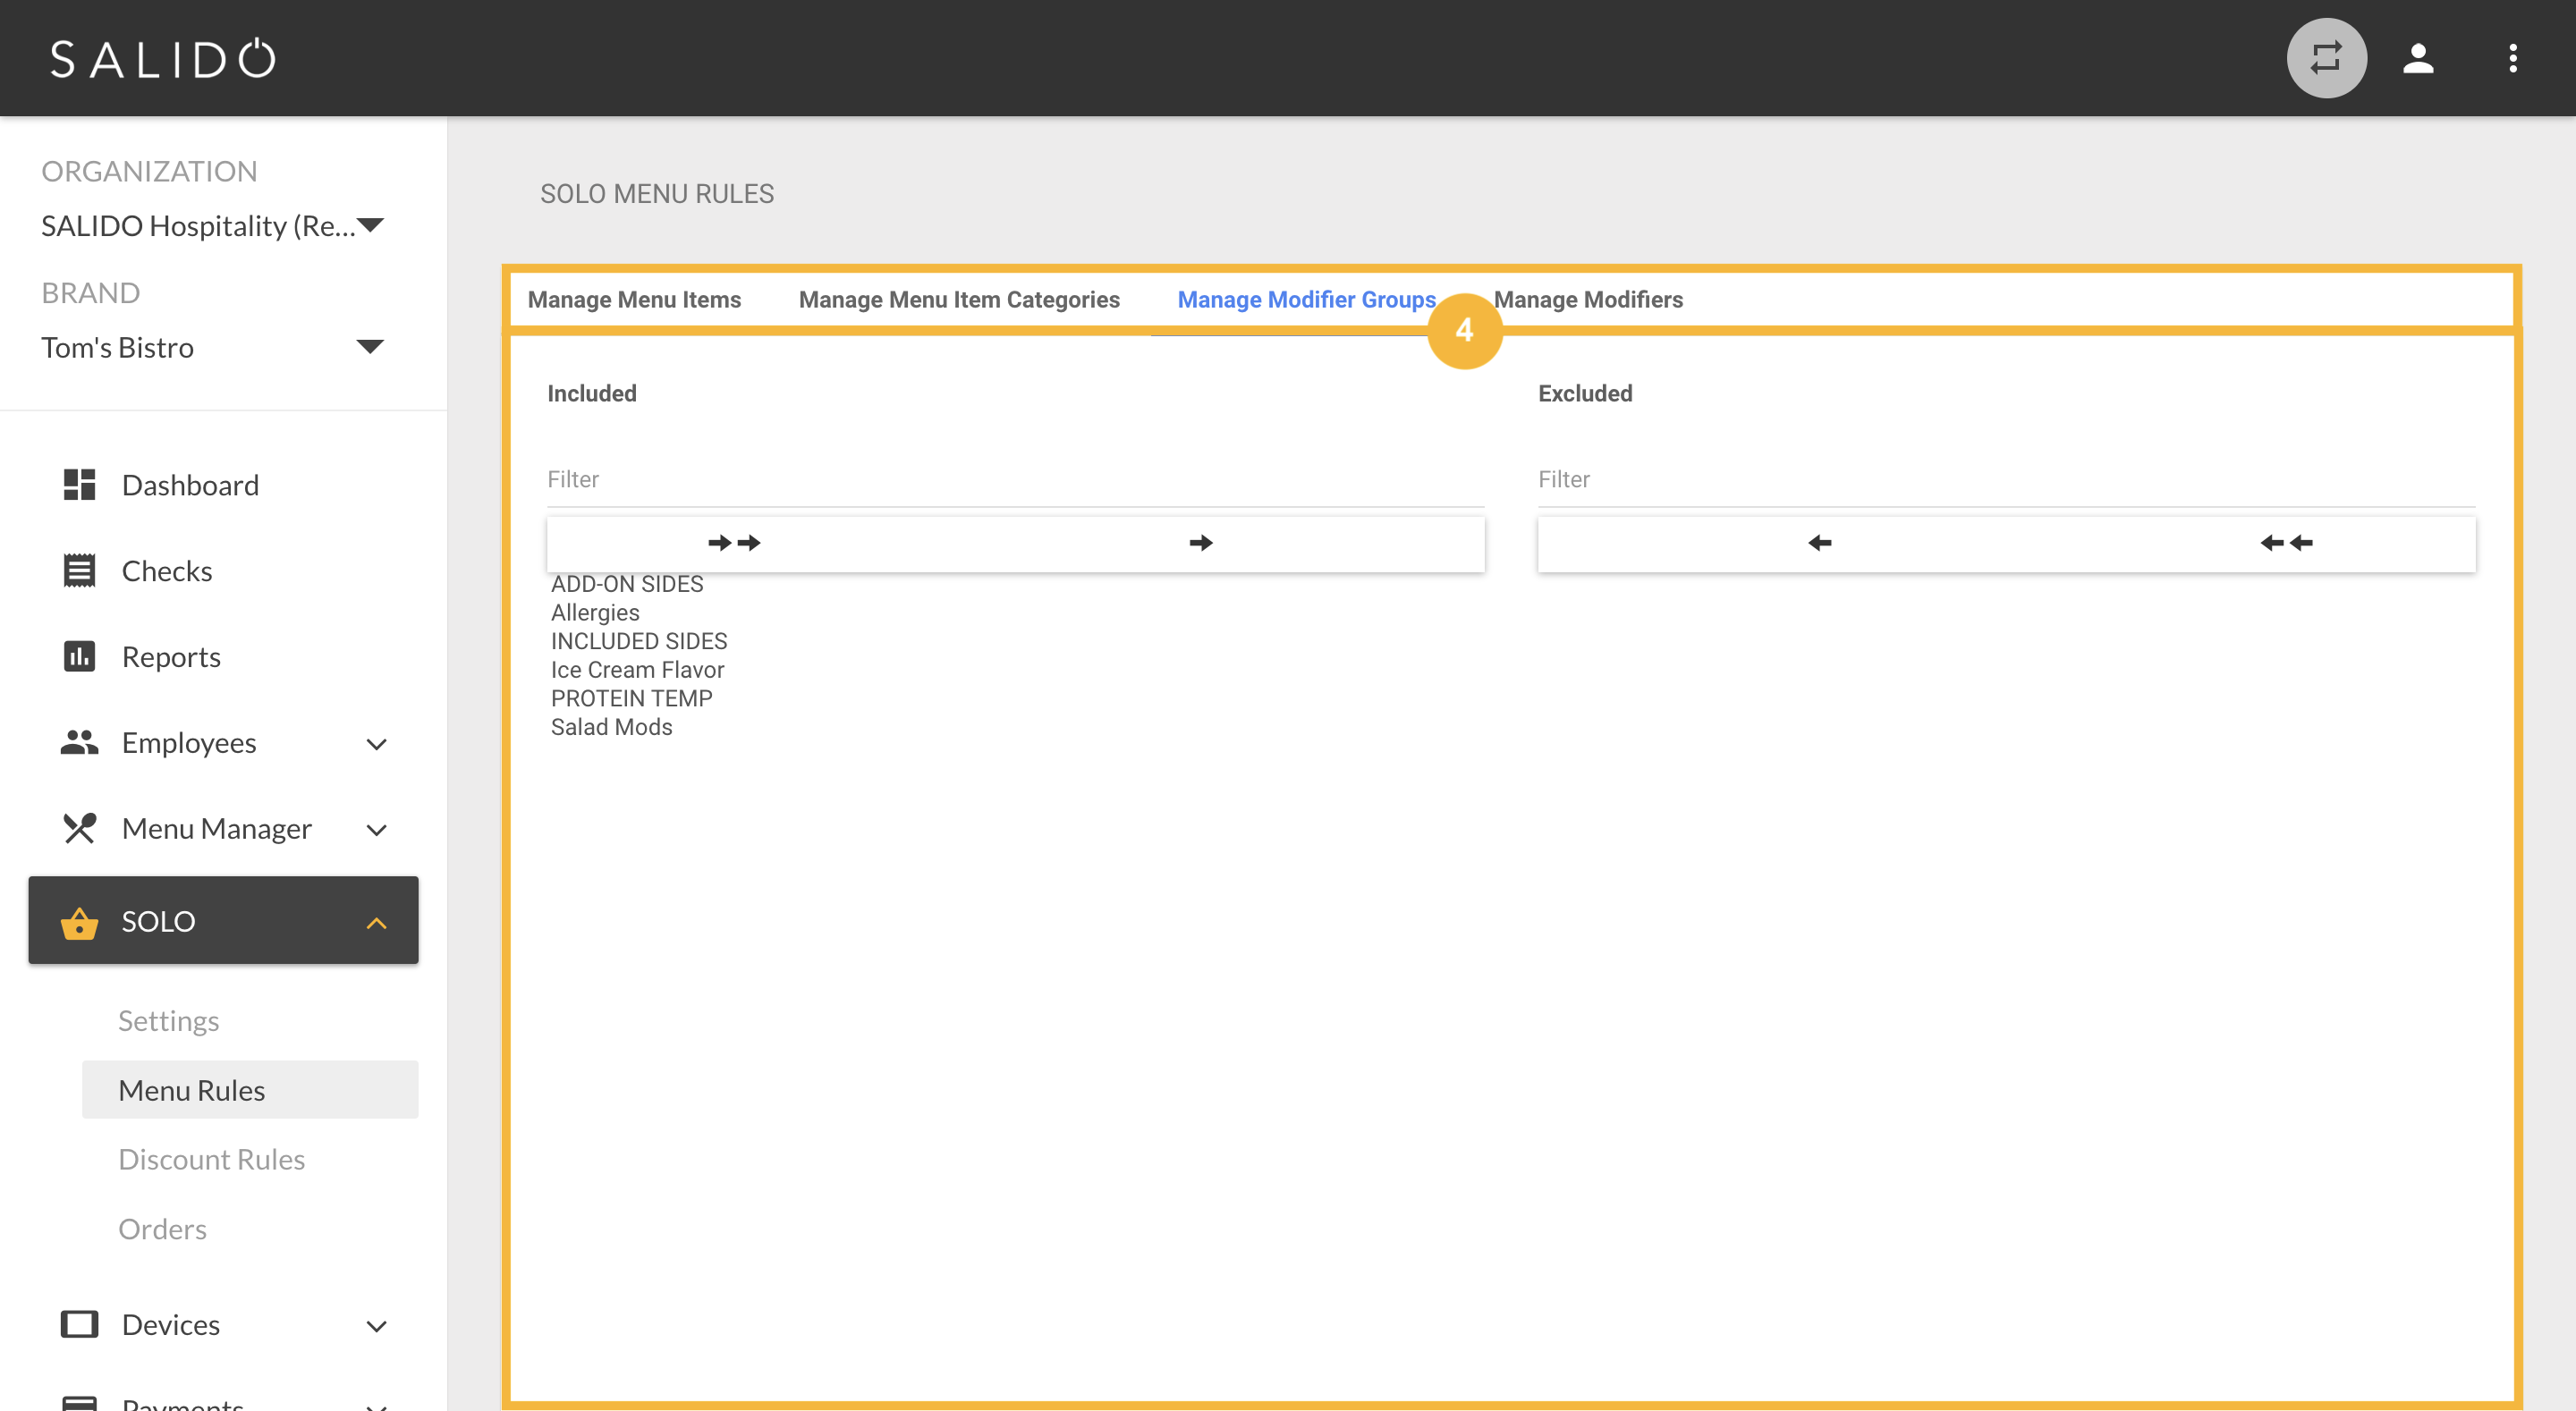Screen dimensions: 2576x1411
Task: Click Devices label in sidebar
Action: 171,1325
